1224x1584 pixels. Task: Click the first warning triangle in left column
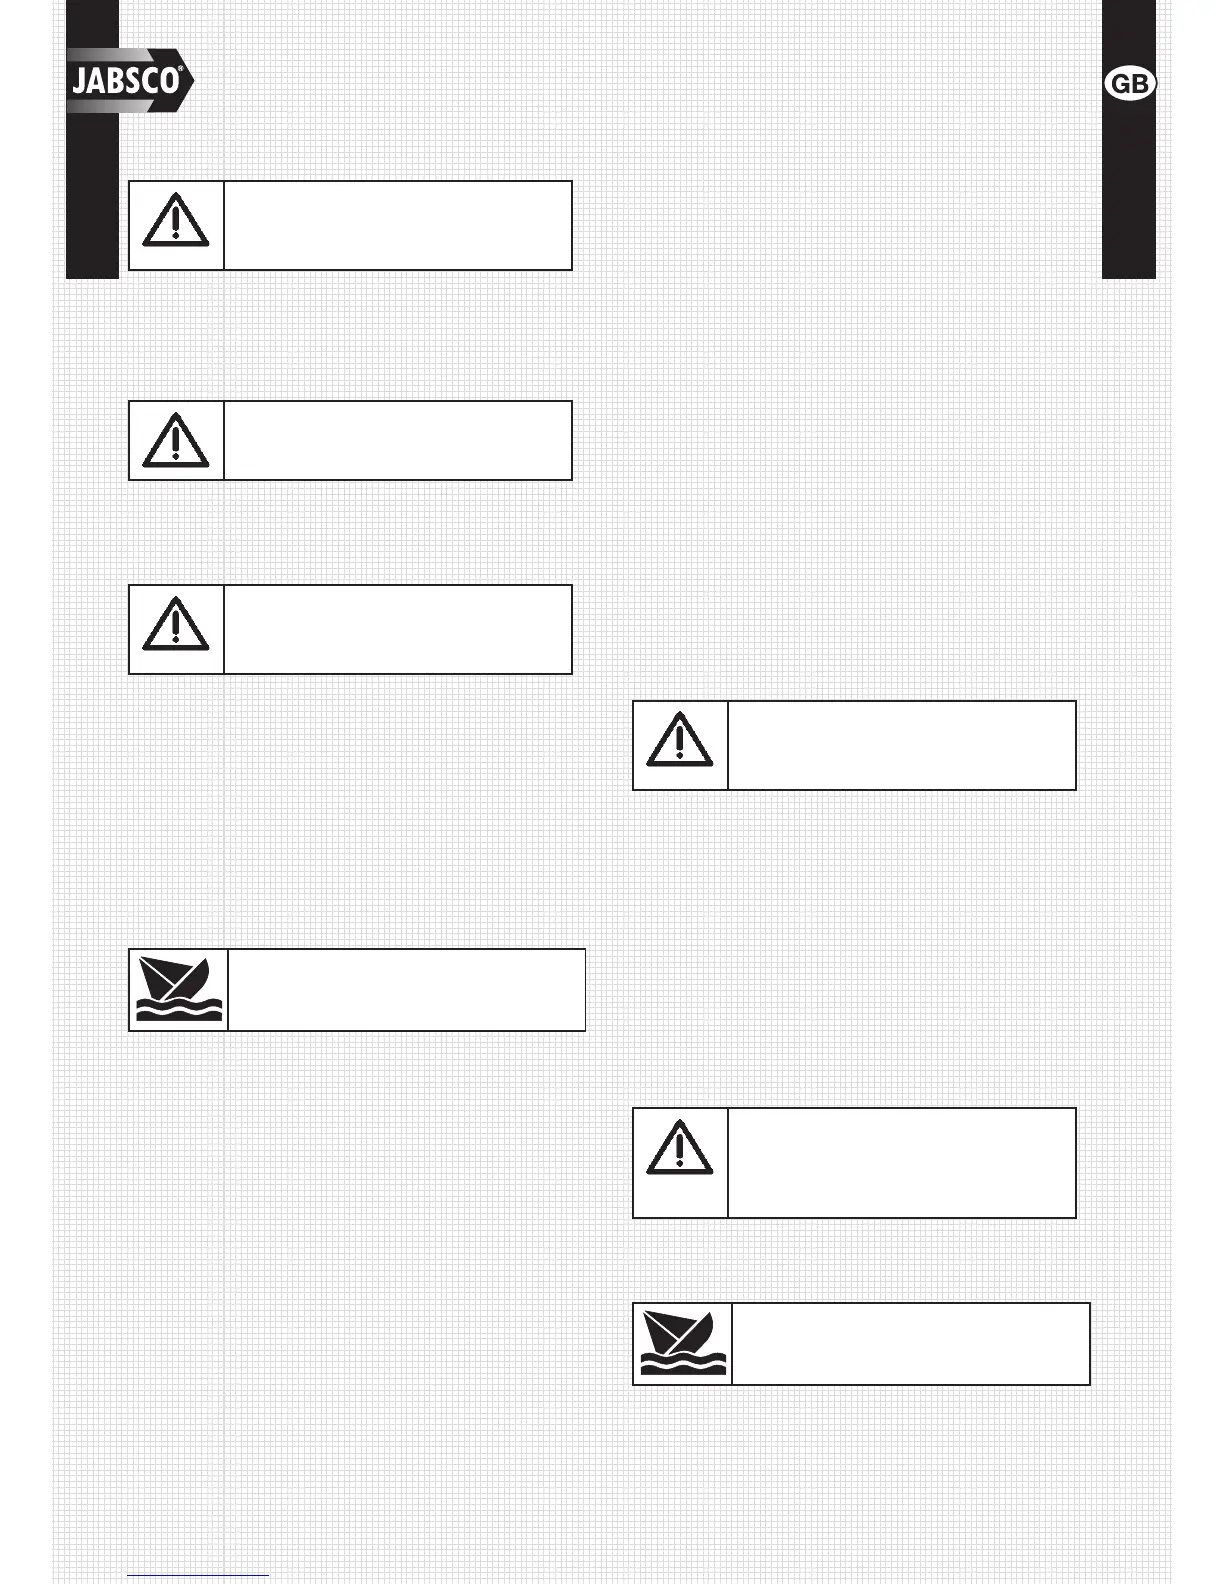click(x=176, y=220)
